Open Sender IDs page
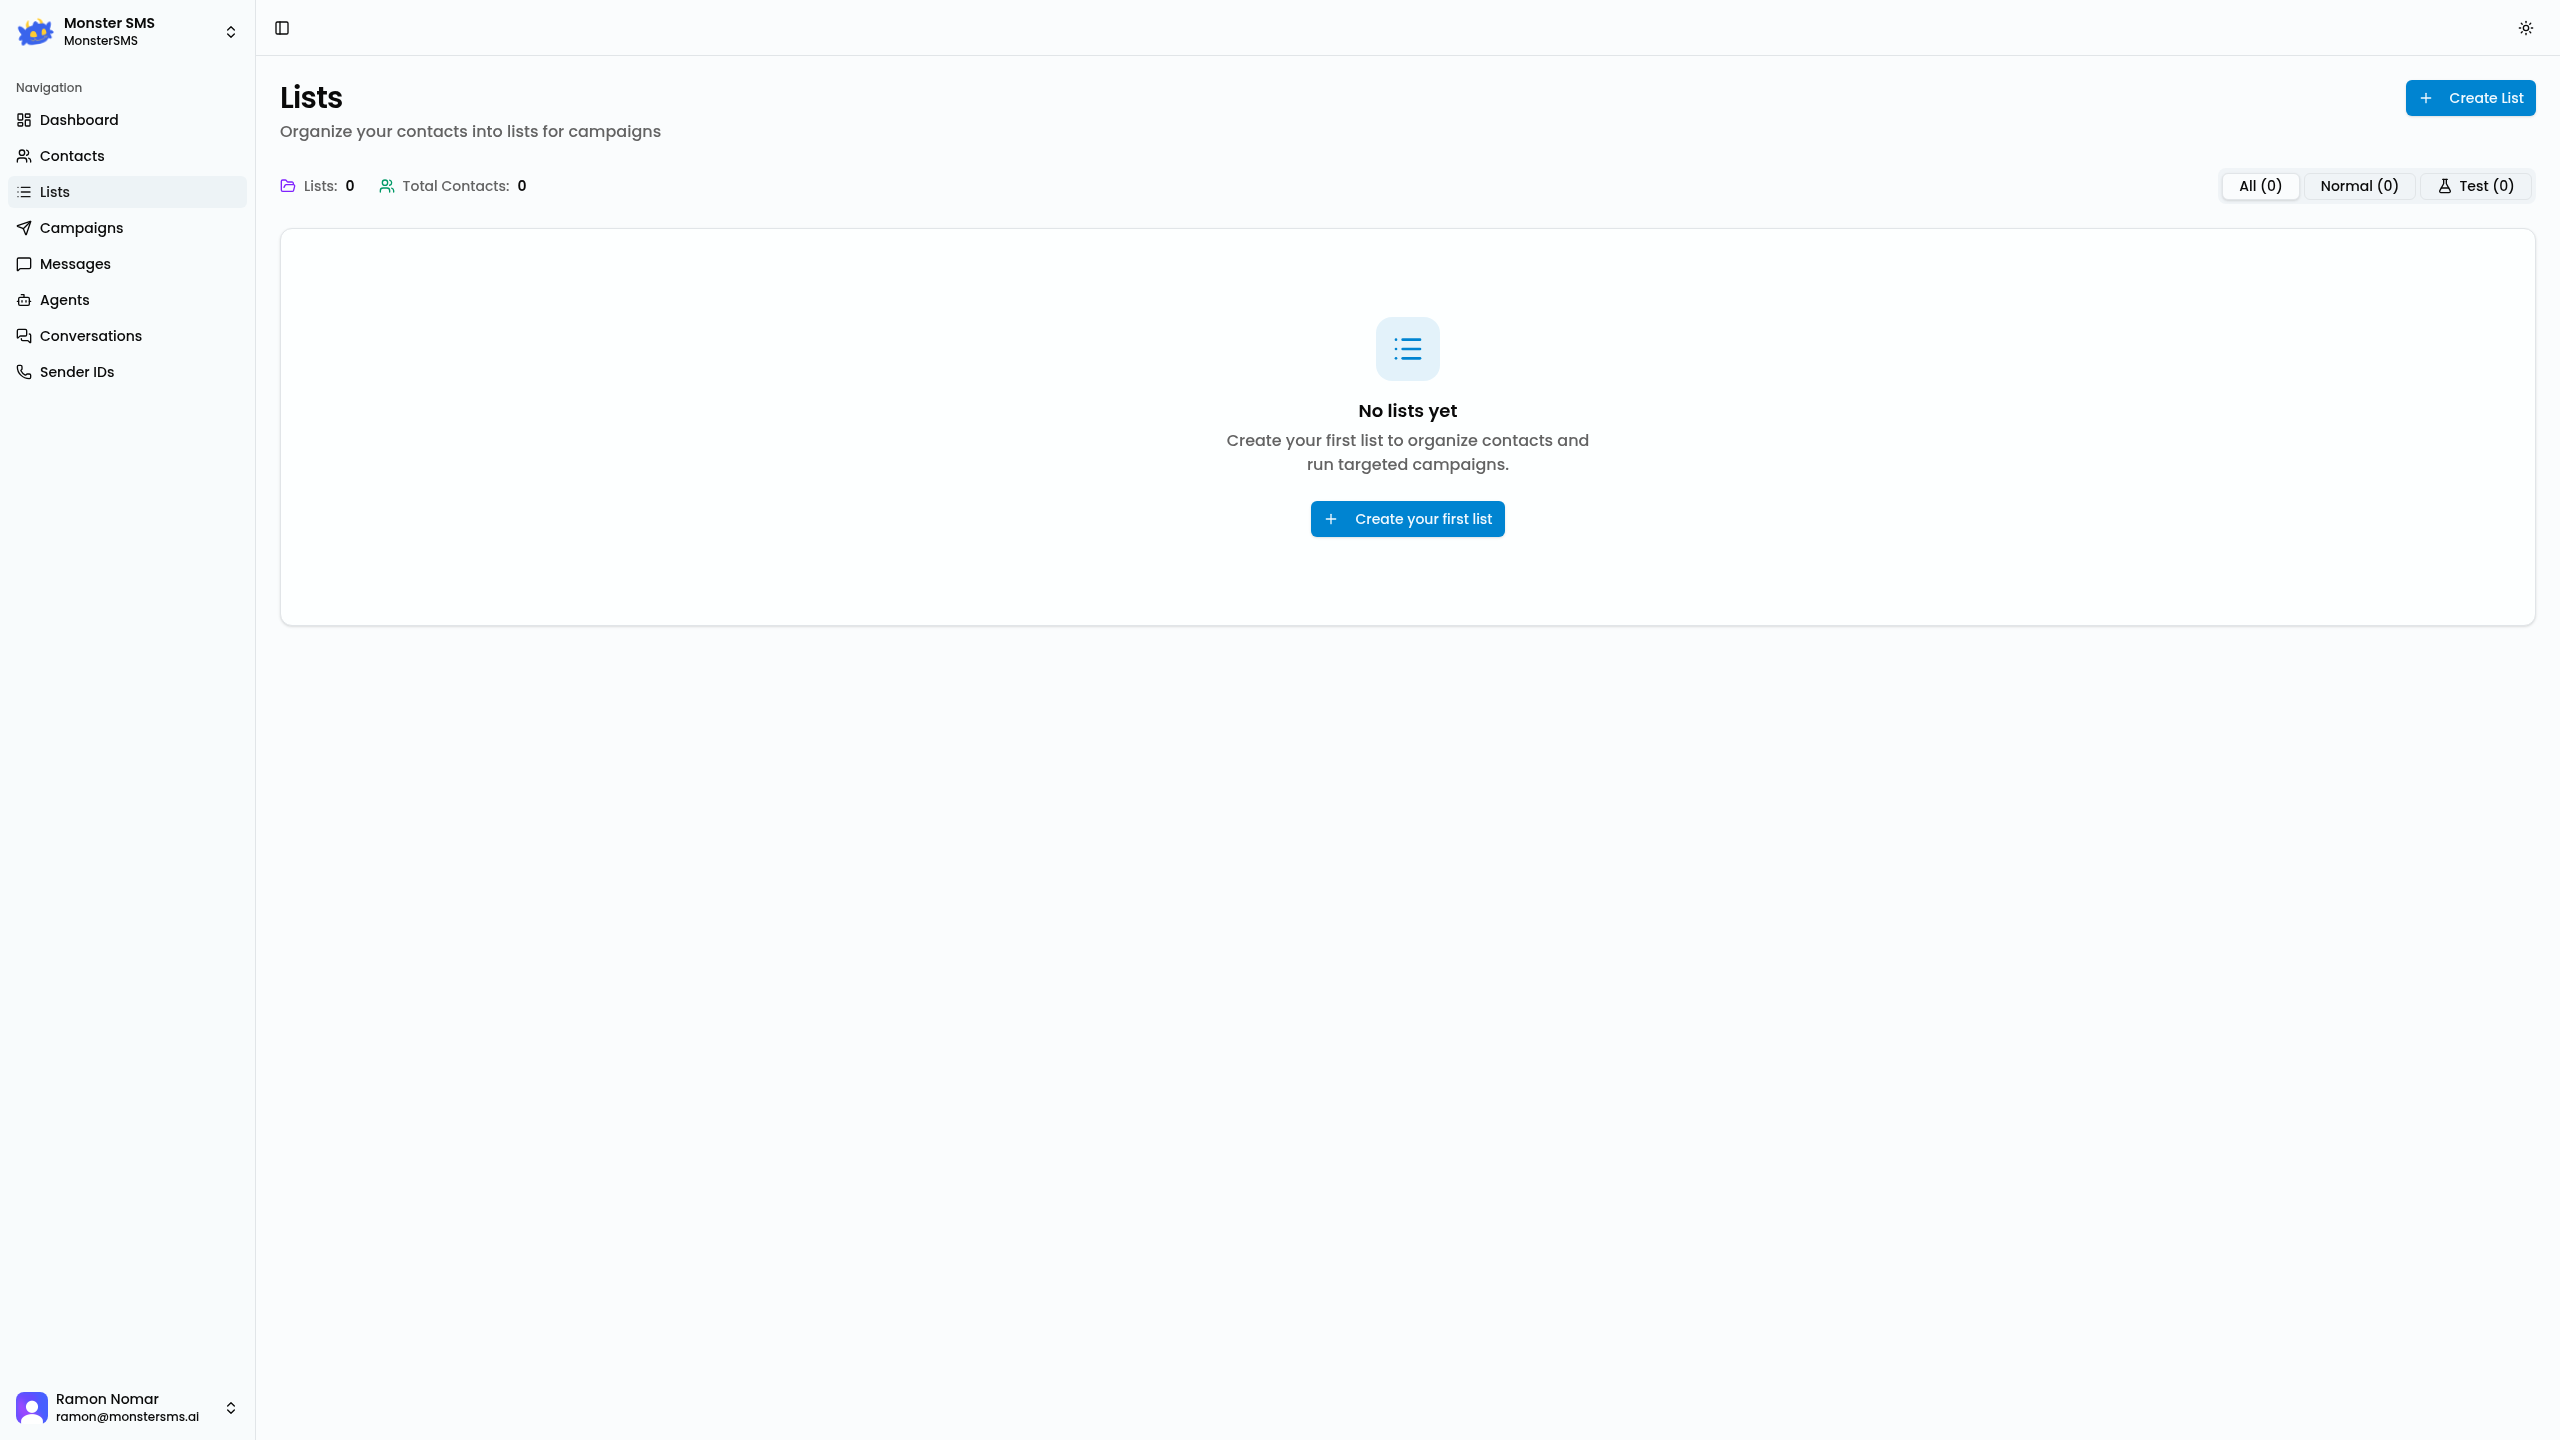The width and height of the screenshot is (2560, 1440). click(x=127, y=372)
